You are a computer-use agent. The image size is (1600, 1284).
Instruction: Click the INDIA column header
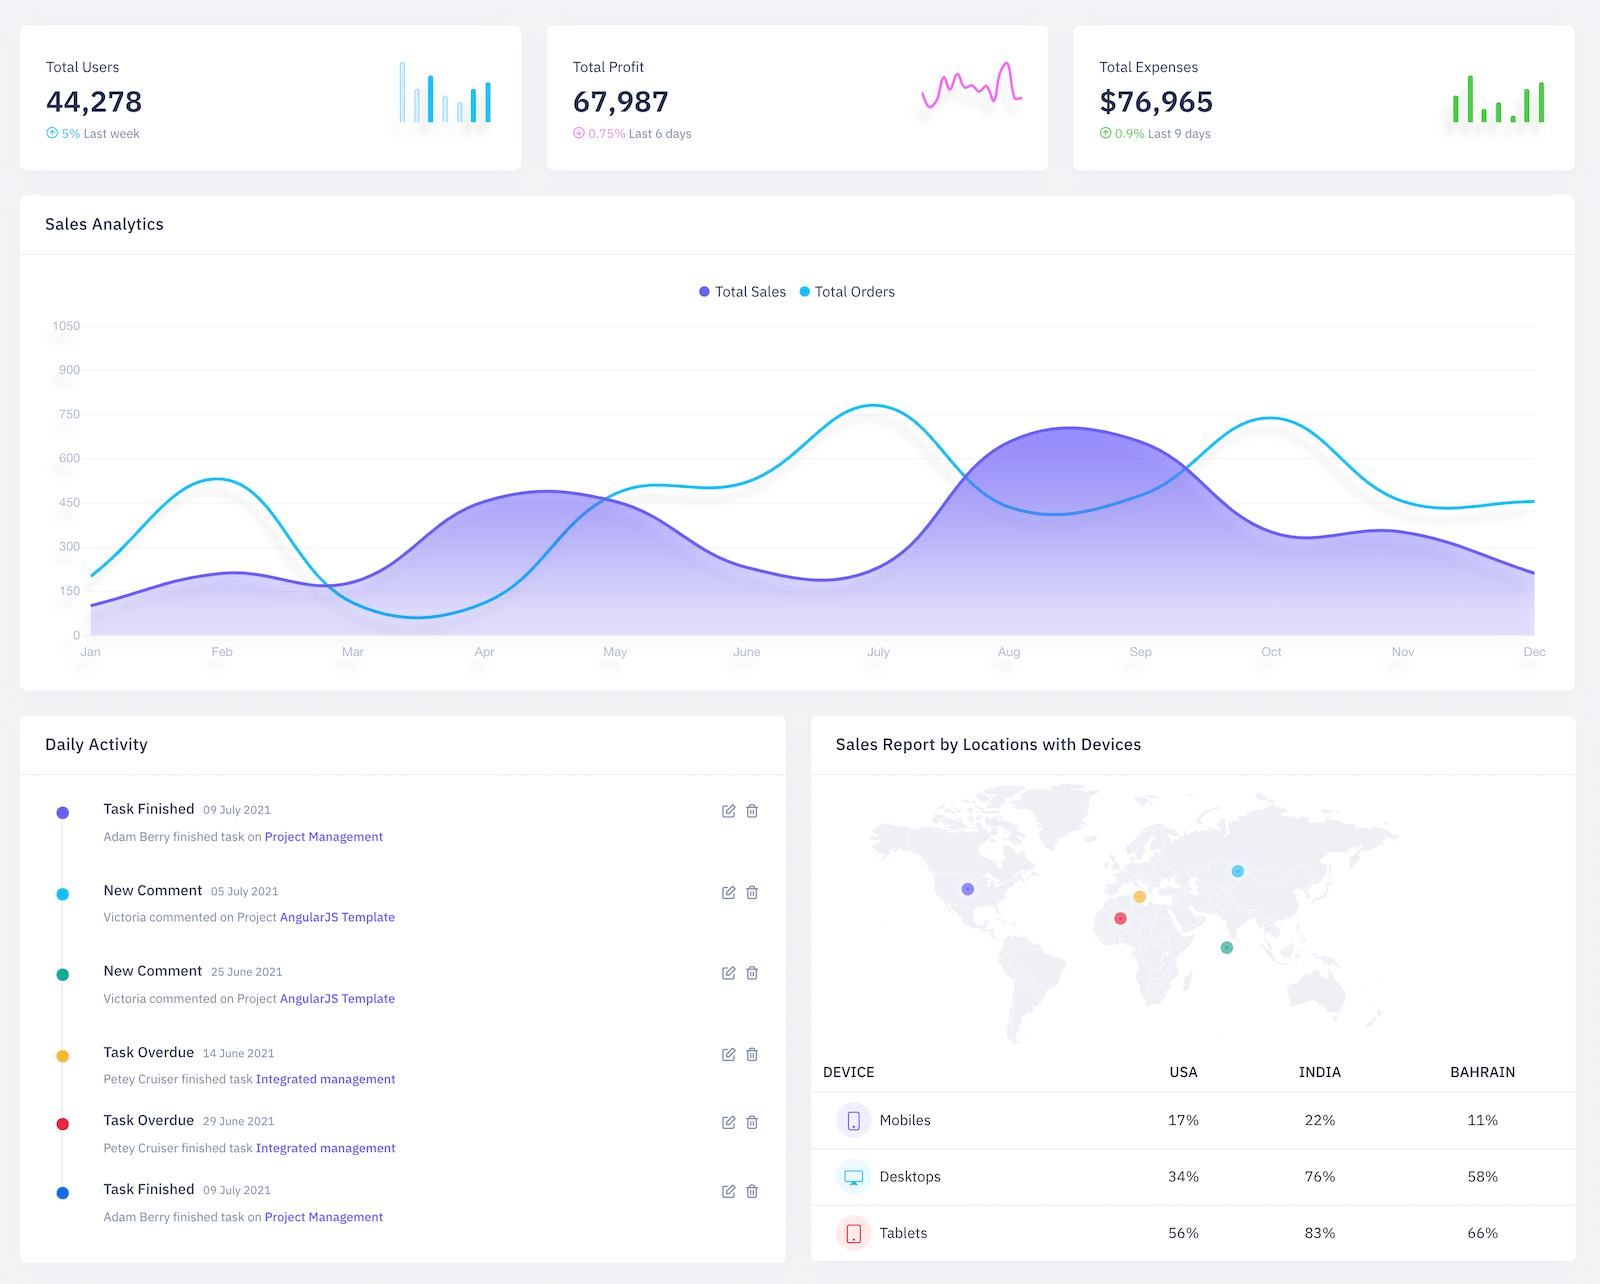point(1319,1072)
